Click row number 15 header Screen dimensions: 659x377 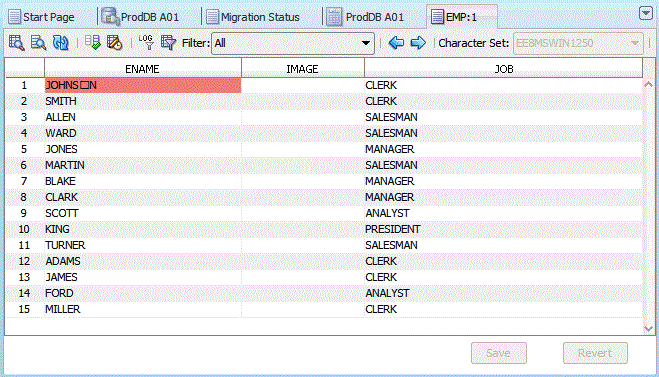[24, 309]
